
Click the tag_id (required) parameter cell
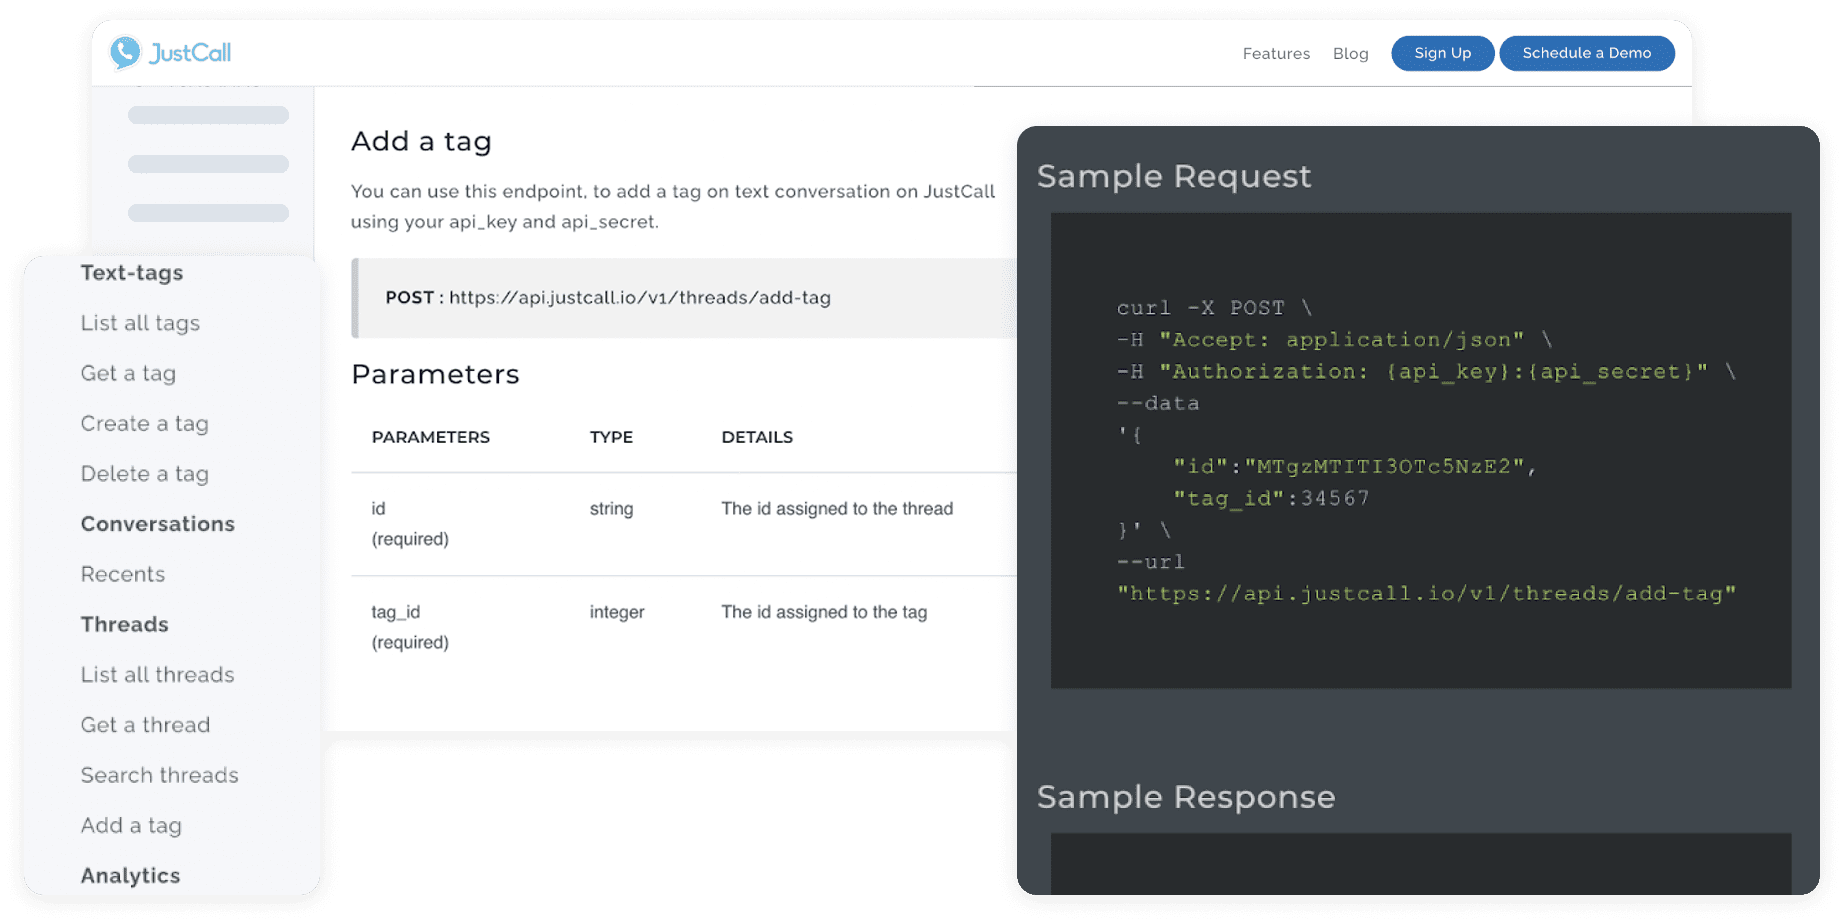coord(410,627)
